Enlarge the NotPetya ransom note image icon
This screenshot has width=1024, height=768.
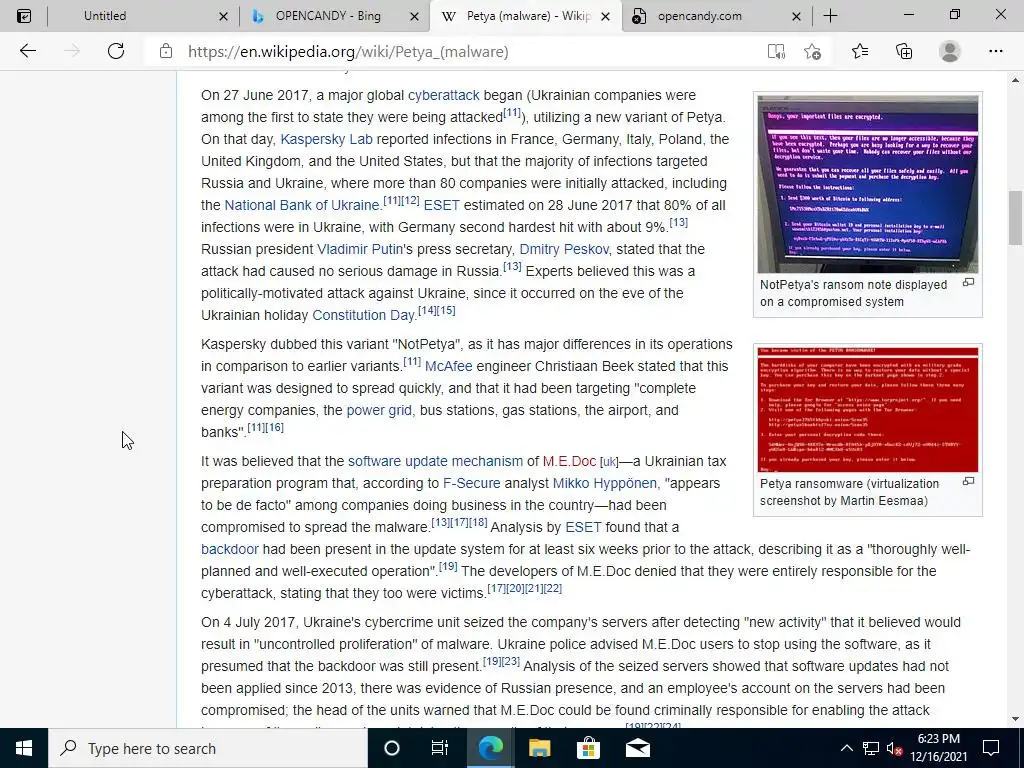pos(968,282)
